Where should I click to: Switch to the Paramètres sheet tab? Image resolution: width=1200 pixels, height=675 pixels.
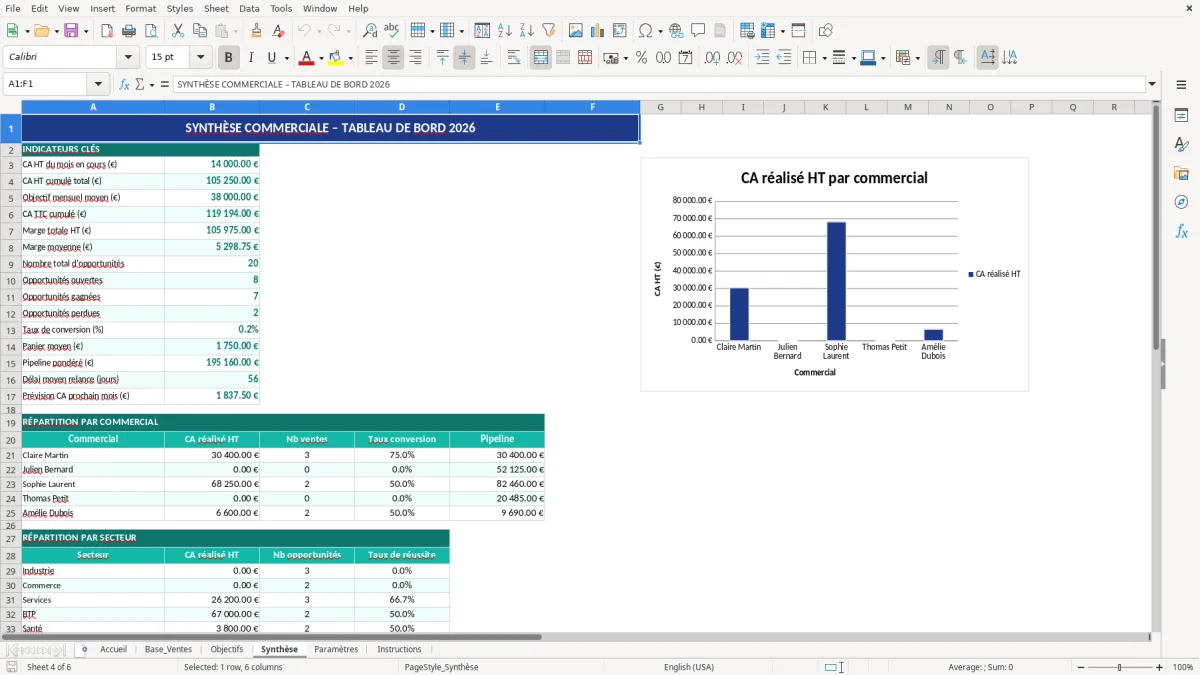click(336, 649)
